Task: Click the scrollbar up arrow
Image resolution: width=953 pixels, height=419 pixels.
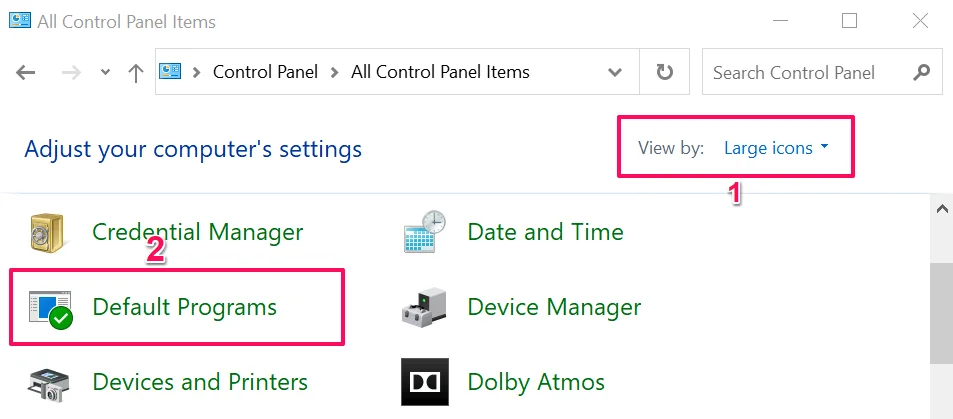Action: [x=942, y=209]
